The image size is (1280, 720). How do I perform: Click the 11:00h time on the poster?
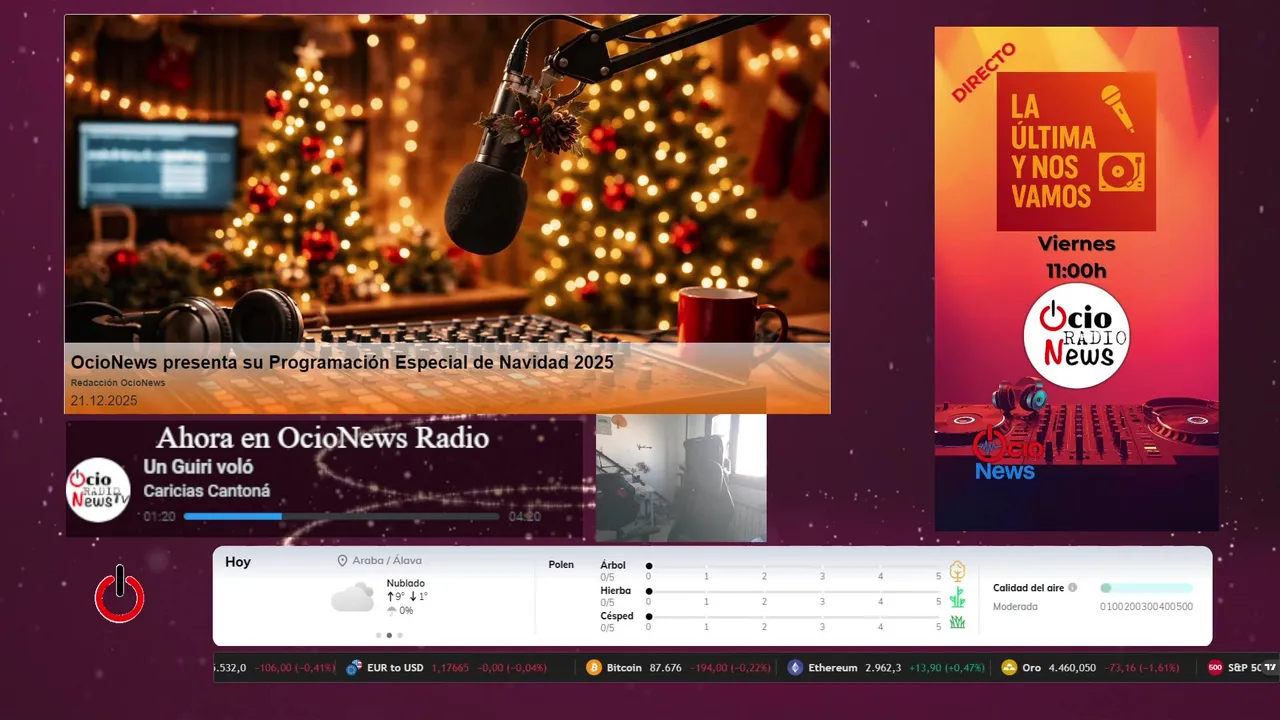(x=1076, y=271)
